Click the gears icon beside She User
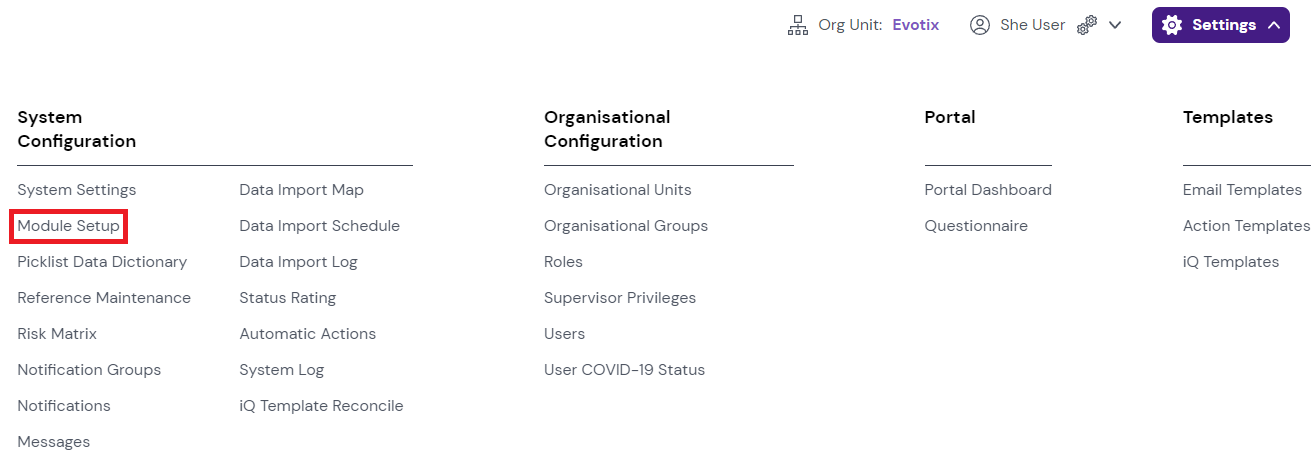1316x456 pixels. pos(1087,26)
